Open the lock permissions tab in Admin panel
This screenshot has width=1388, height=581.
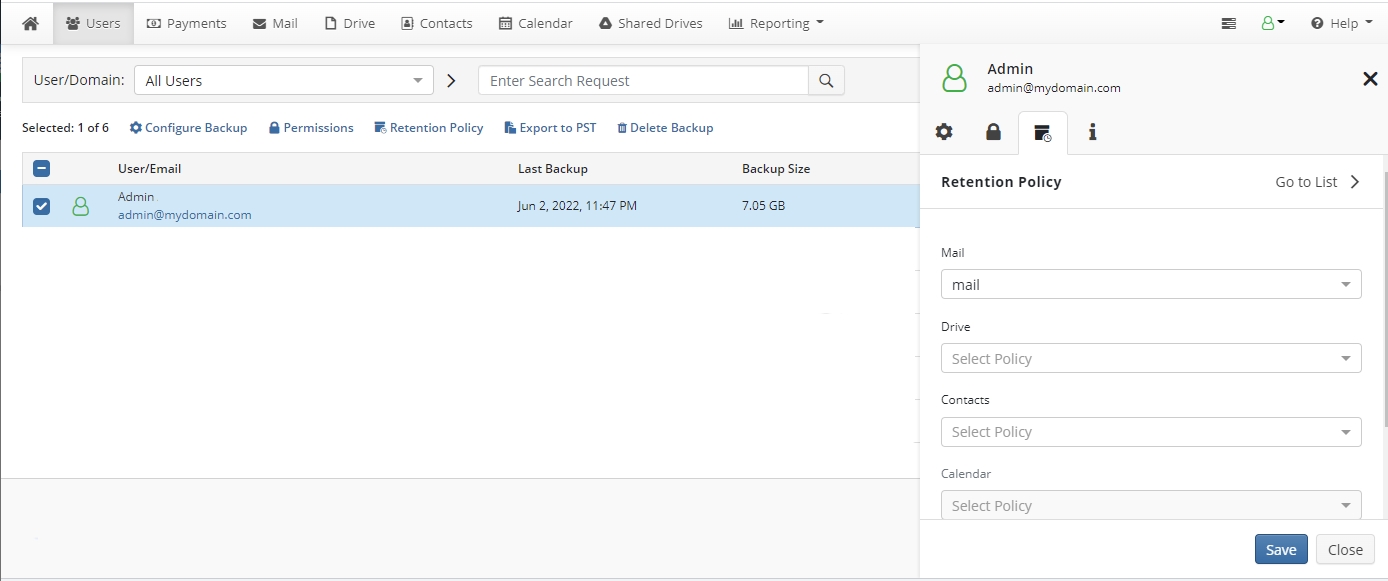click(x=993, y=132)
